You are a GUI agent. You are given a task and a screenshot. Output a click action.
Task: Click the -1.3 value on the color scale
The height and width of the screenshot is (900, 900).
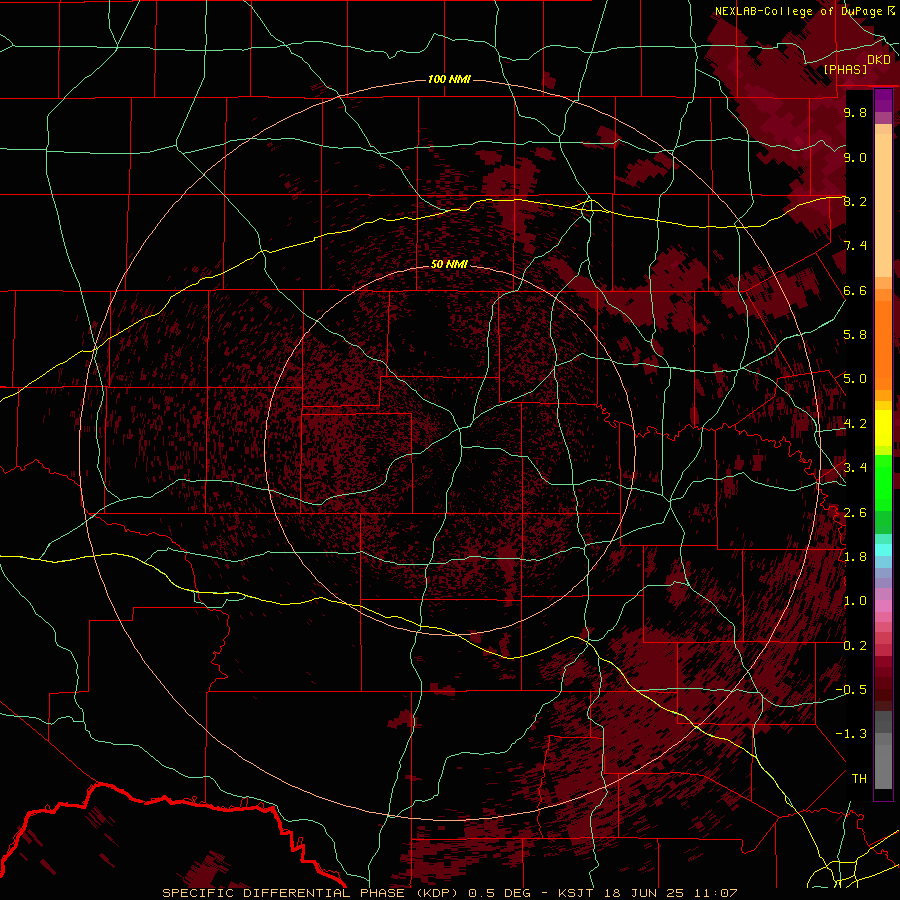click(851, 734)
